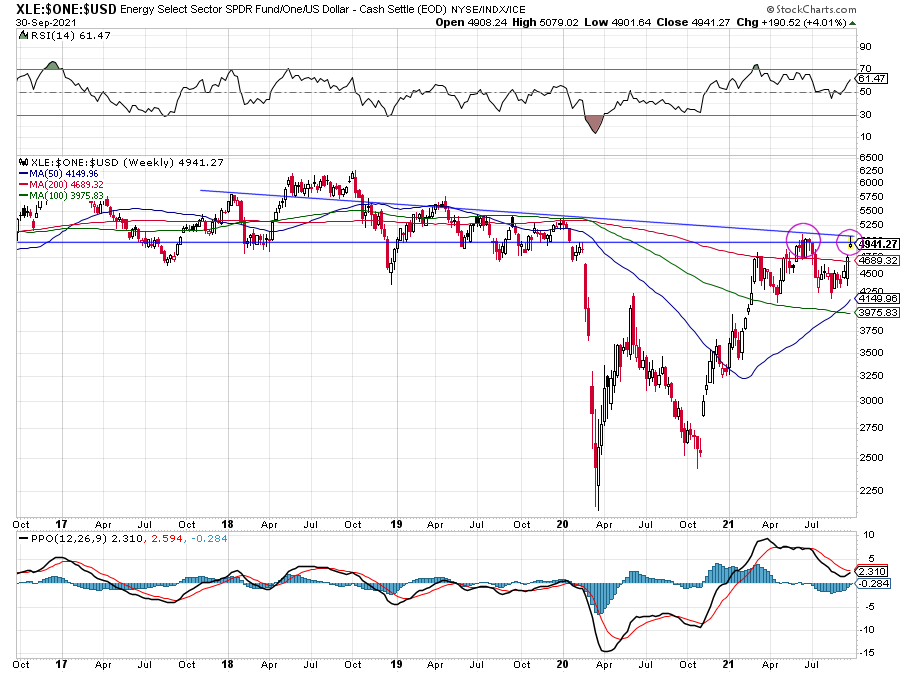The width and height of the screenshot is (900, 673).
Task: Click the red 2.594 PPO signal value
Action: click(x=166, y=539)
